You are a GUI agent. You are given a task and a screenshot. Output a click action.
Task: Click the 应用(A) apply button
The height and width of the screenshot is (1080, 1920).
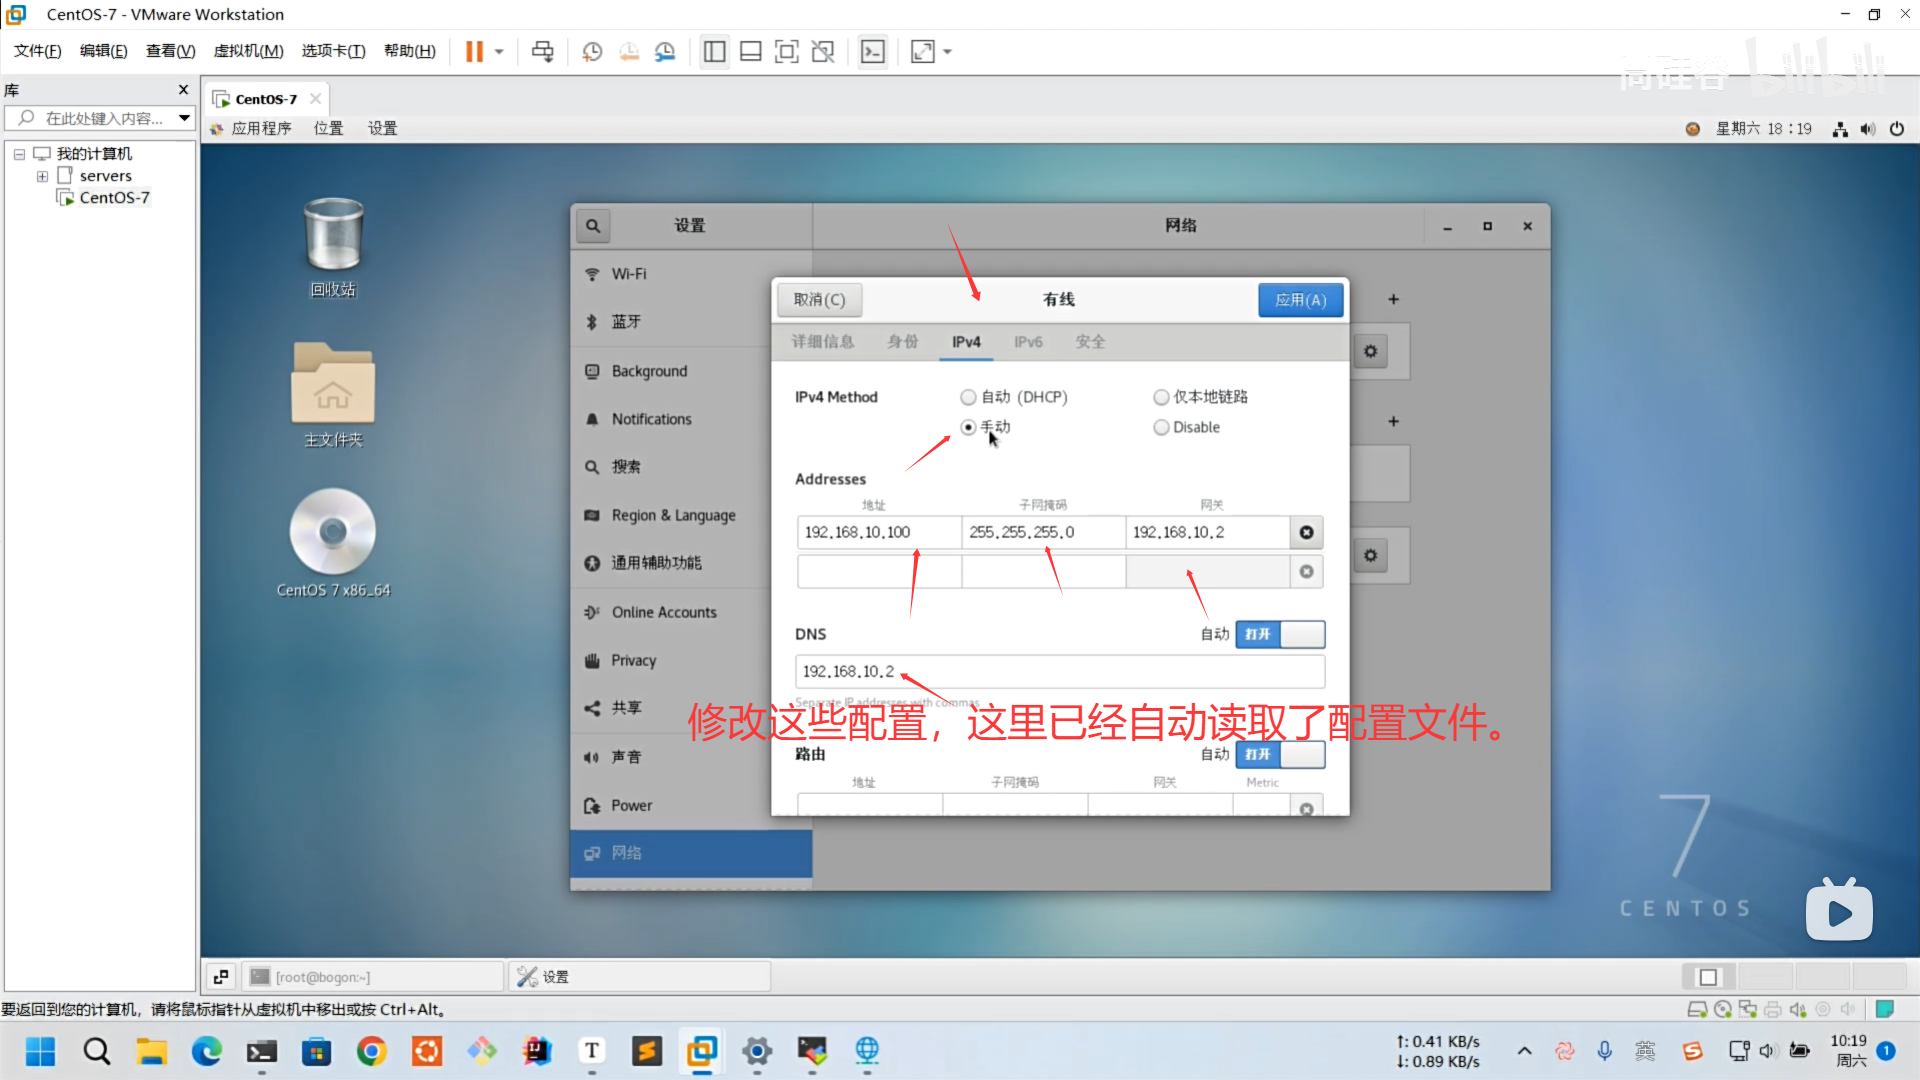[x=1300, y=300]
